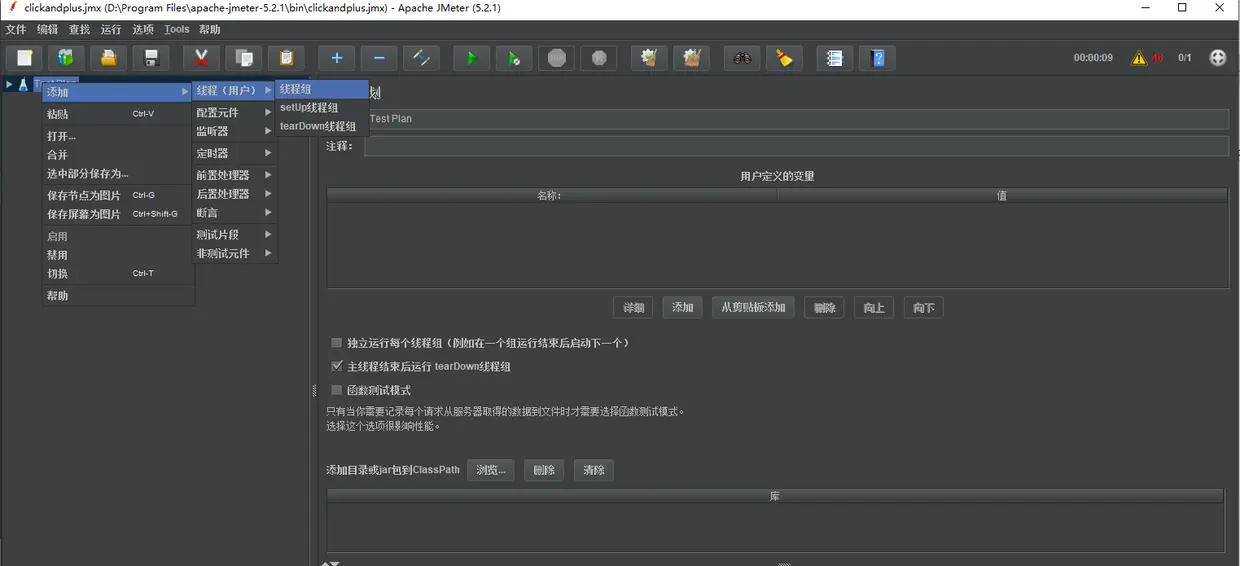Open the log viewer via the warning triangle
Screen dimensions: 1240x566
1139,58
